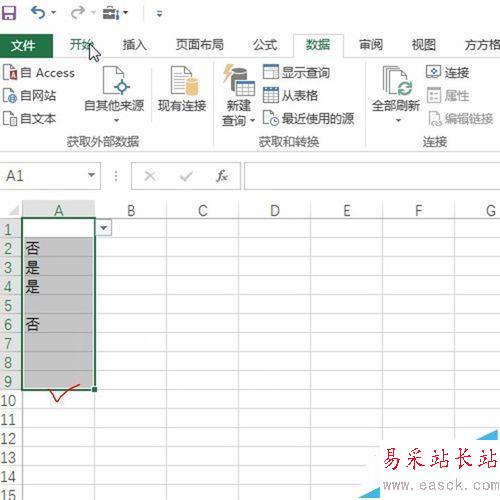Click 显示查询 (Show Queries)
500x500 pixels.
click(x=296, y=72)
